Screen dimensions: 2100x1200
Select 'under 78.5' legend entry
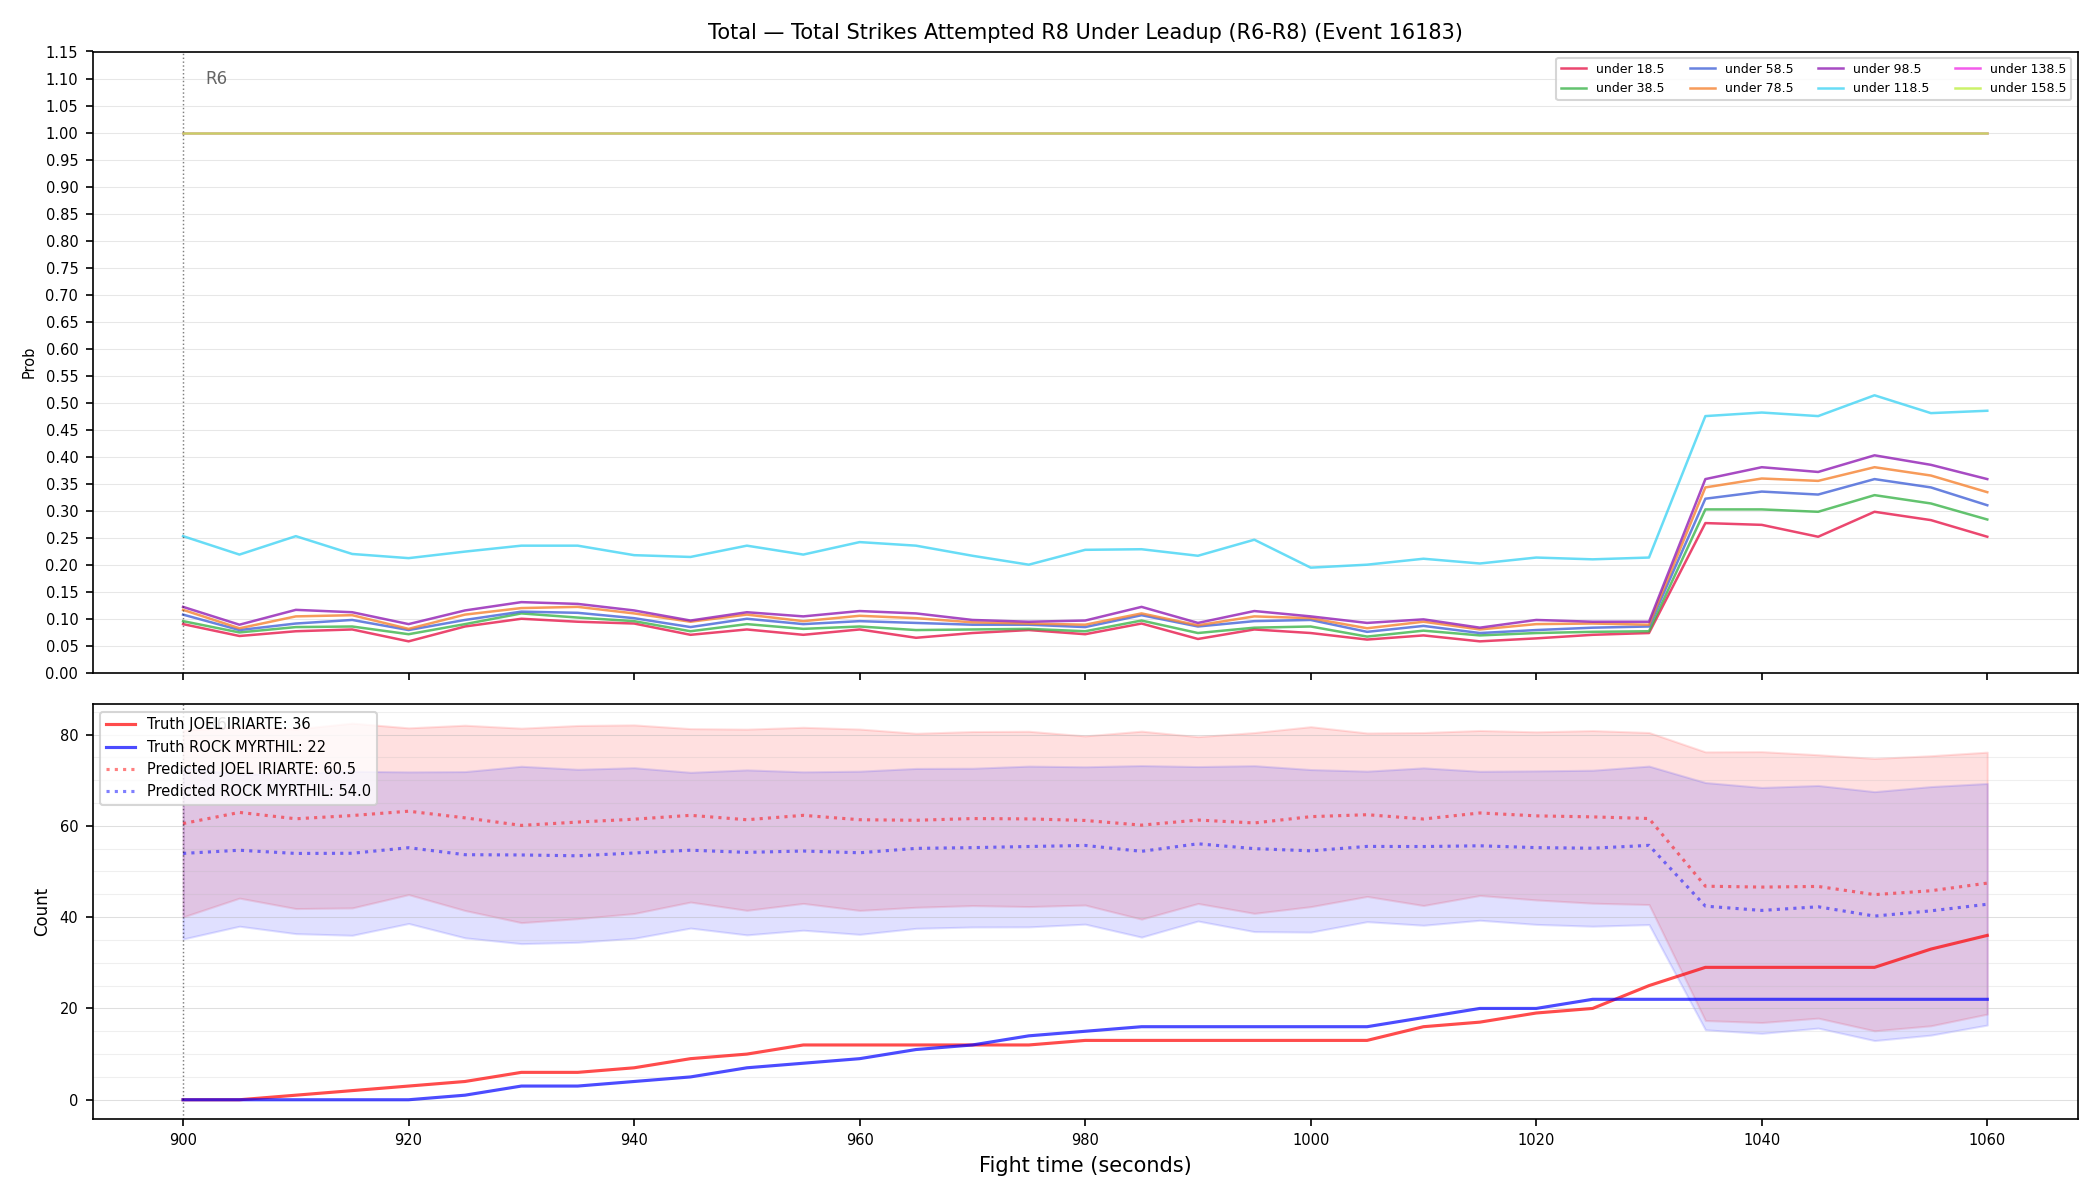click(x=1741, y=88)
